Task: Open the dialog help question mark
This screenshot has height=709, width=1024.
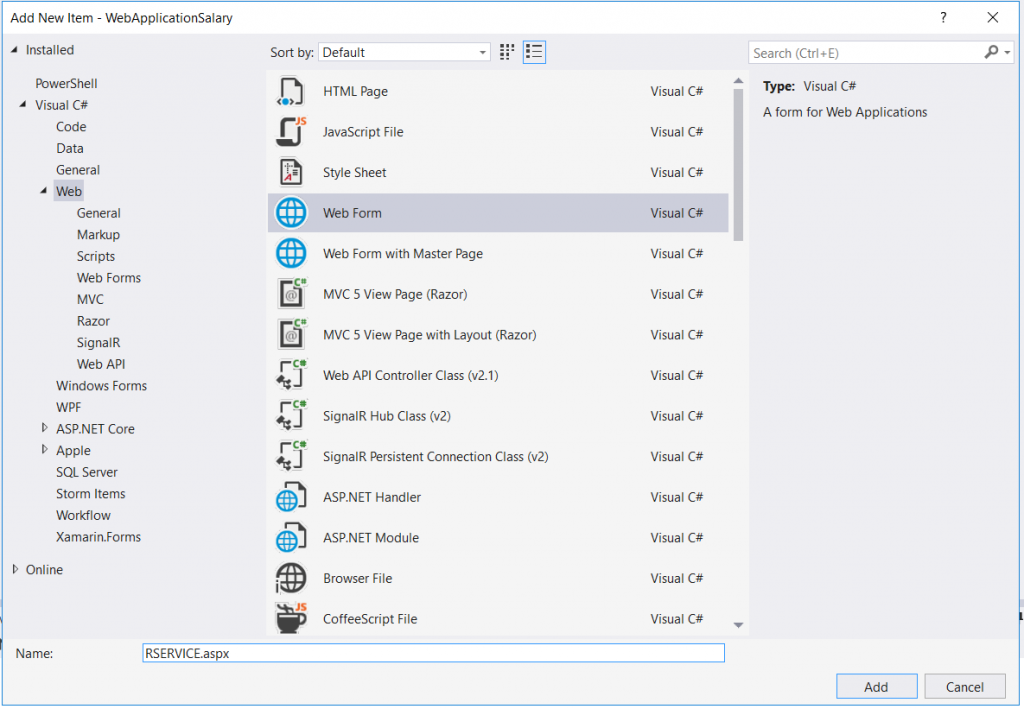Action: (x=943, y=18)
